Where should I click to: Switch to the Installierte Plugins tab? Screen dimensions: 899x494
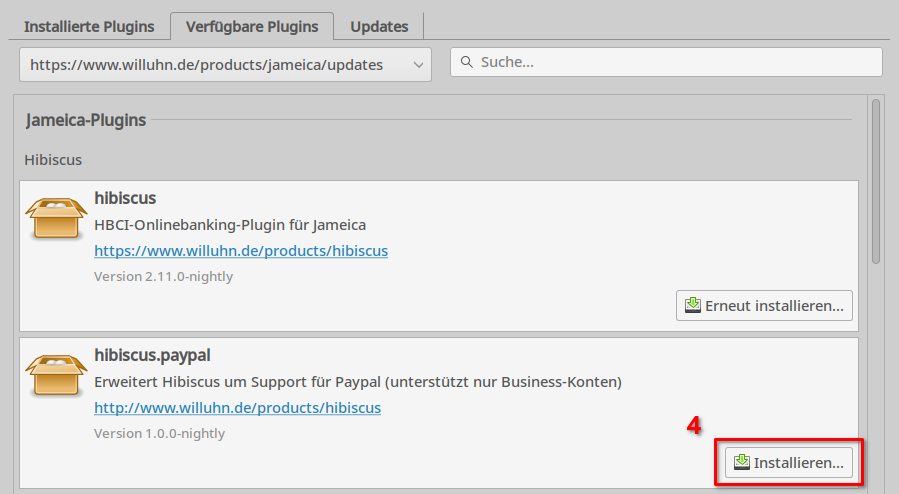89,26
